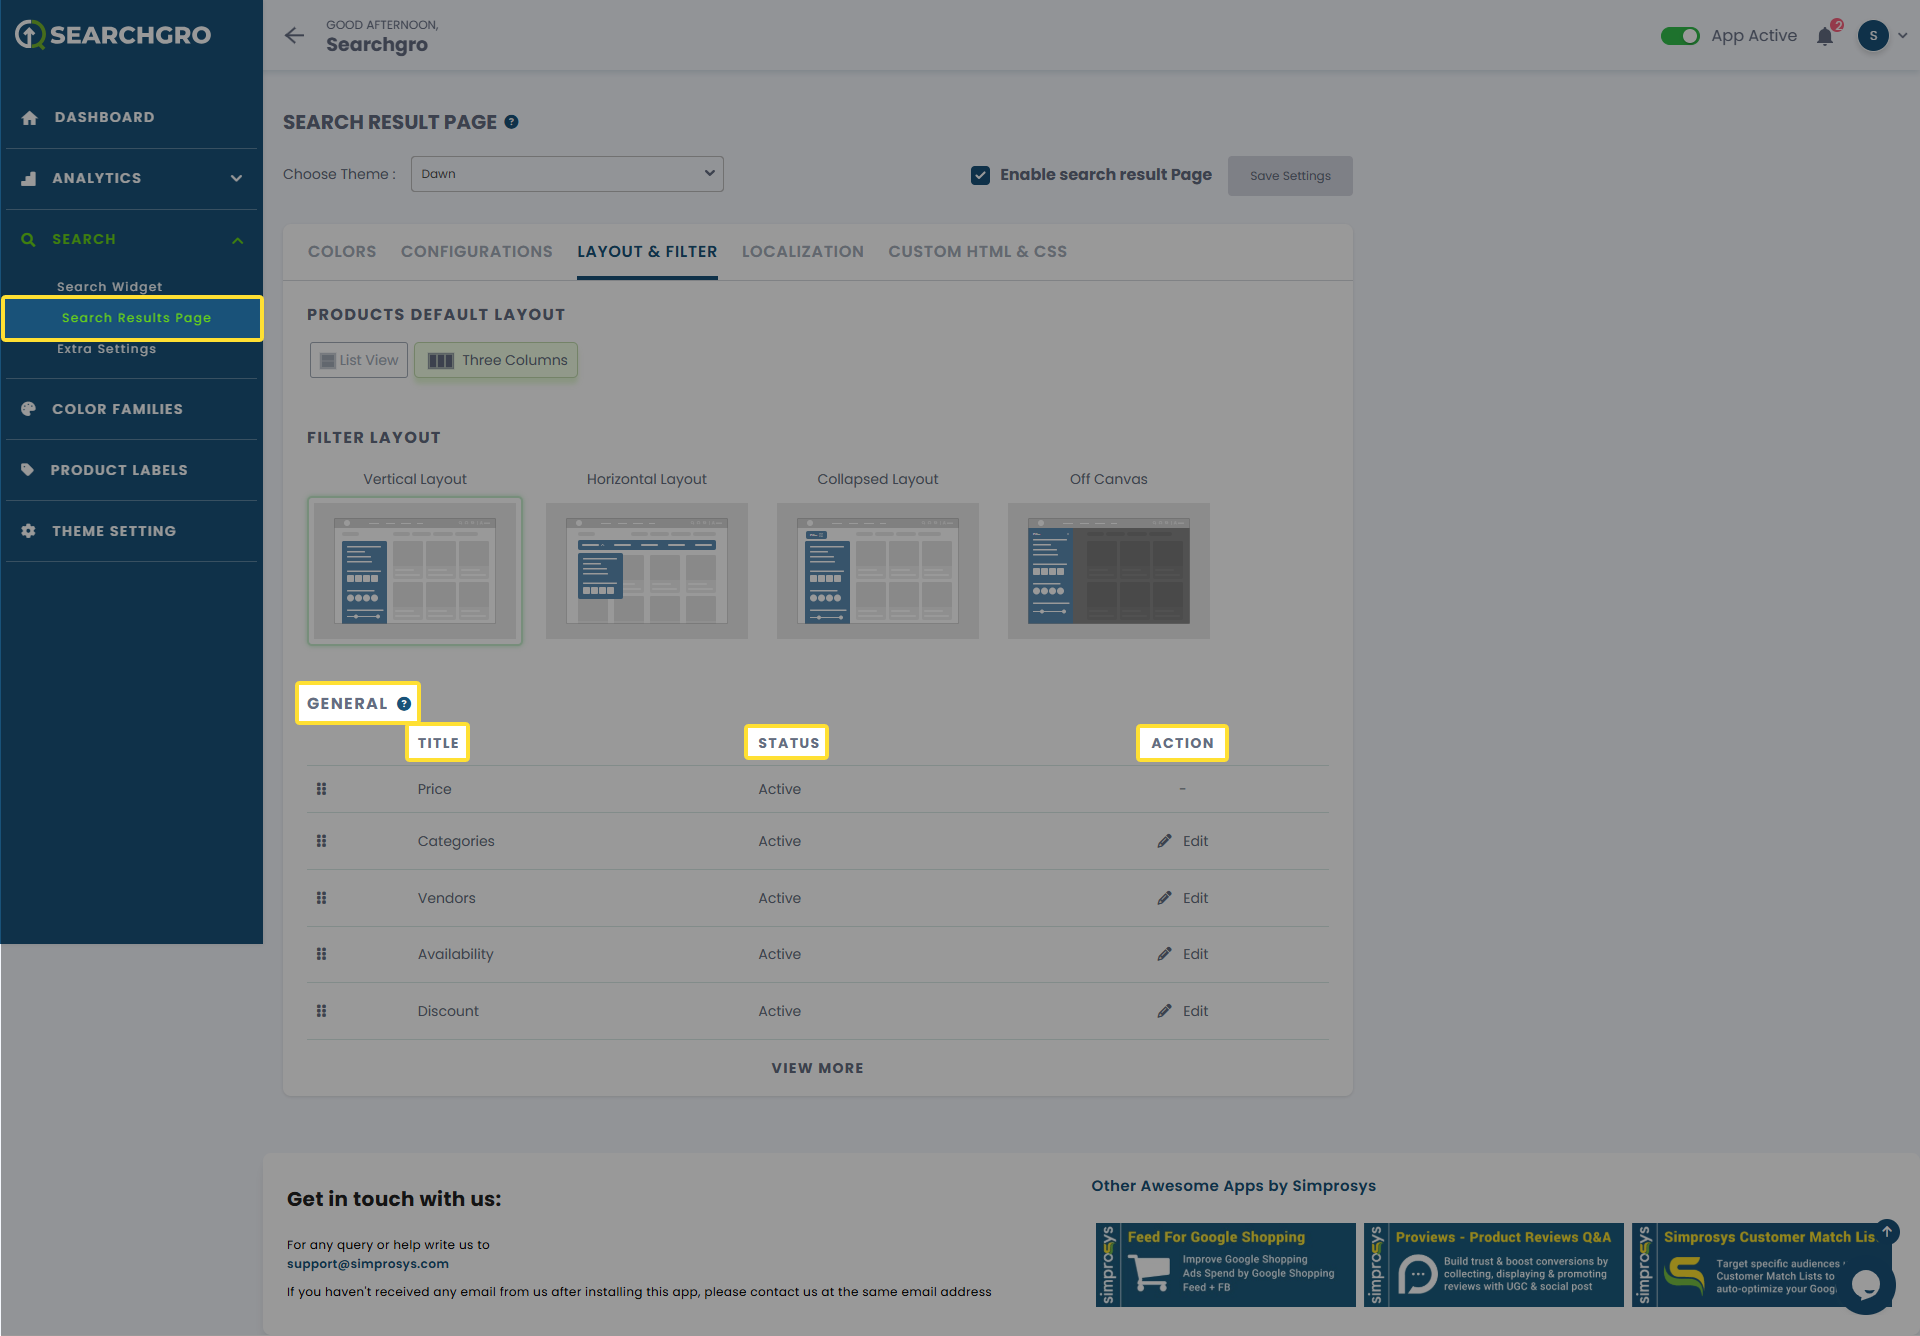The height and width of the screenshot is (1336, 1920).
Task: Click help icon next to Search Result Page
Action: (511, 122)
